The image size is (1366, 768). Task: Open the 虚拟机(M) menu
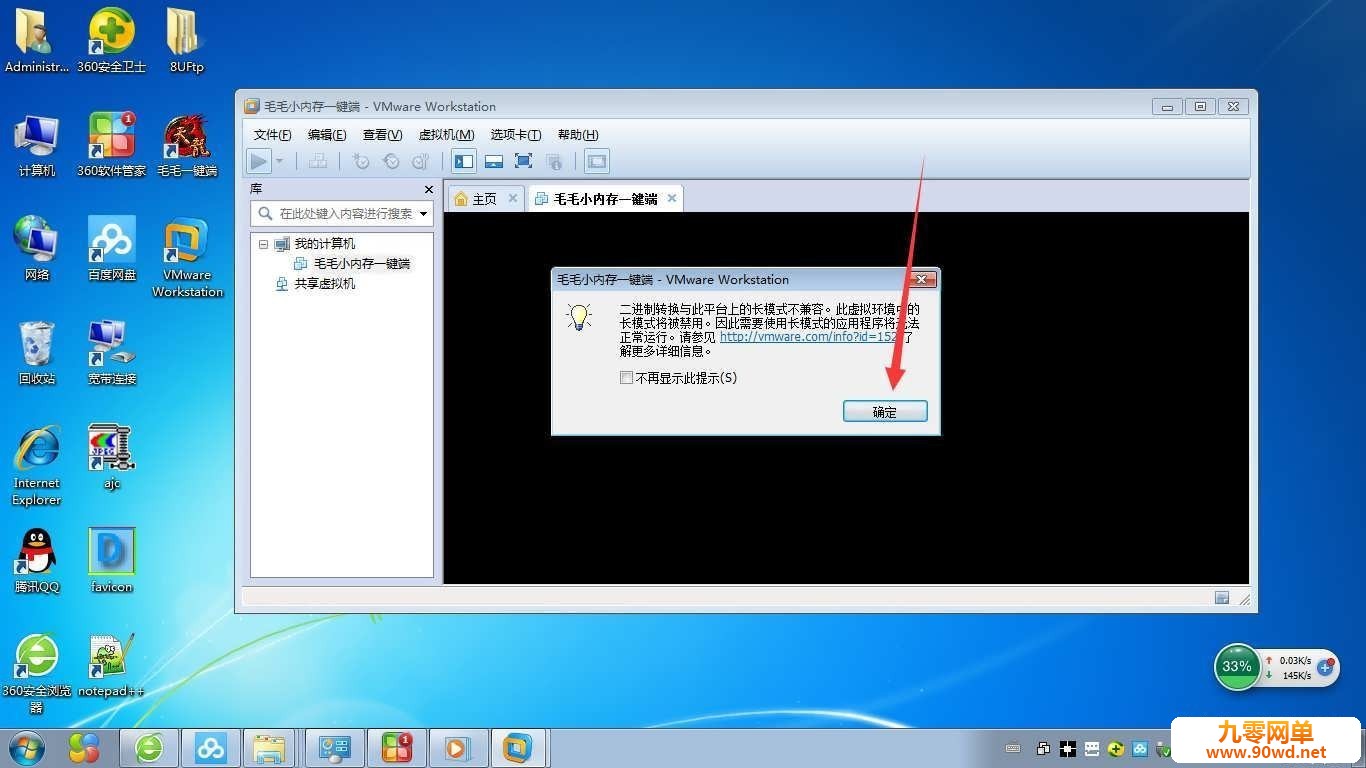446,135
